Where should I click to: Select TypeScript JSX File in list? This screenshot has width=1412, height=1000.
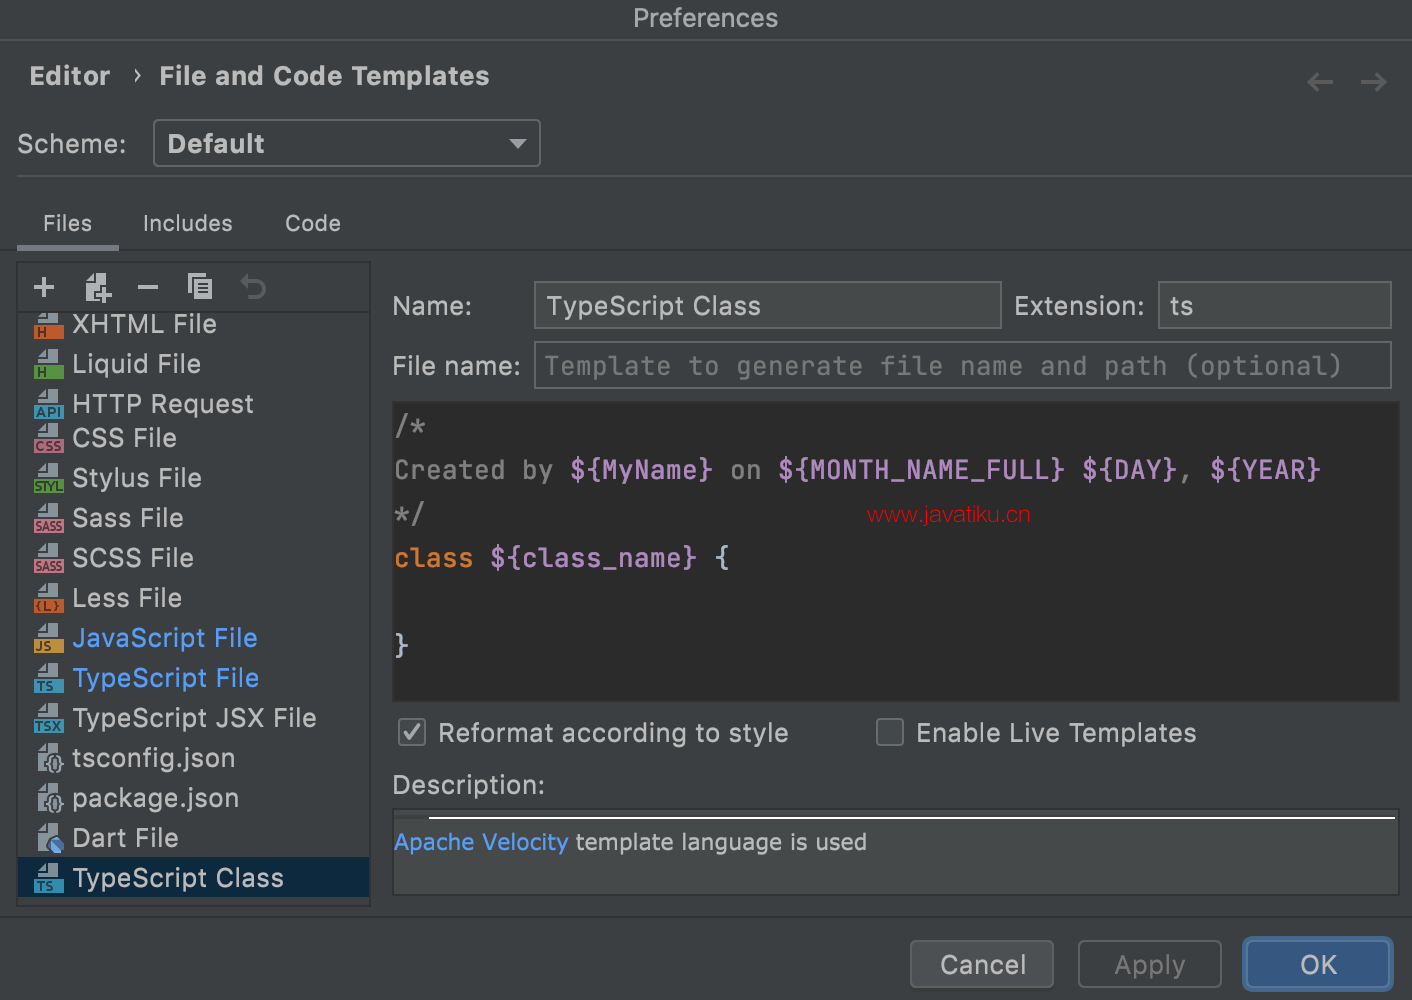tap(194, 719)
